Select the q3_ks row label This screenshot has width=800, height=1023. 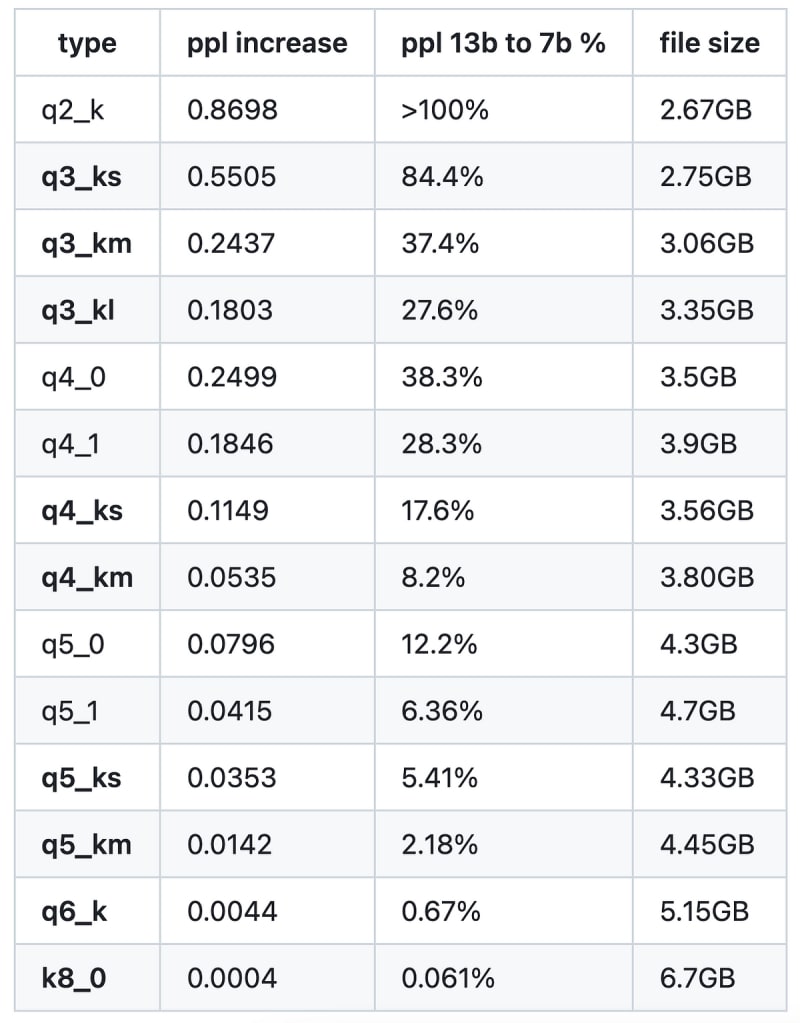[x=81, y=177]
